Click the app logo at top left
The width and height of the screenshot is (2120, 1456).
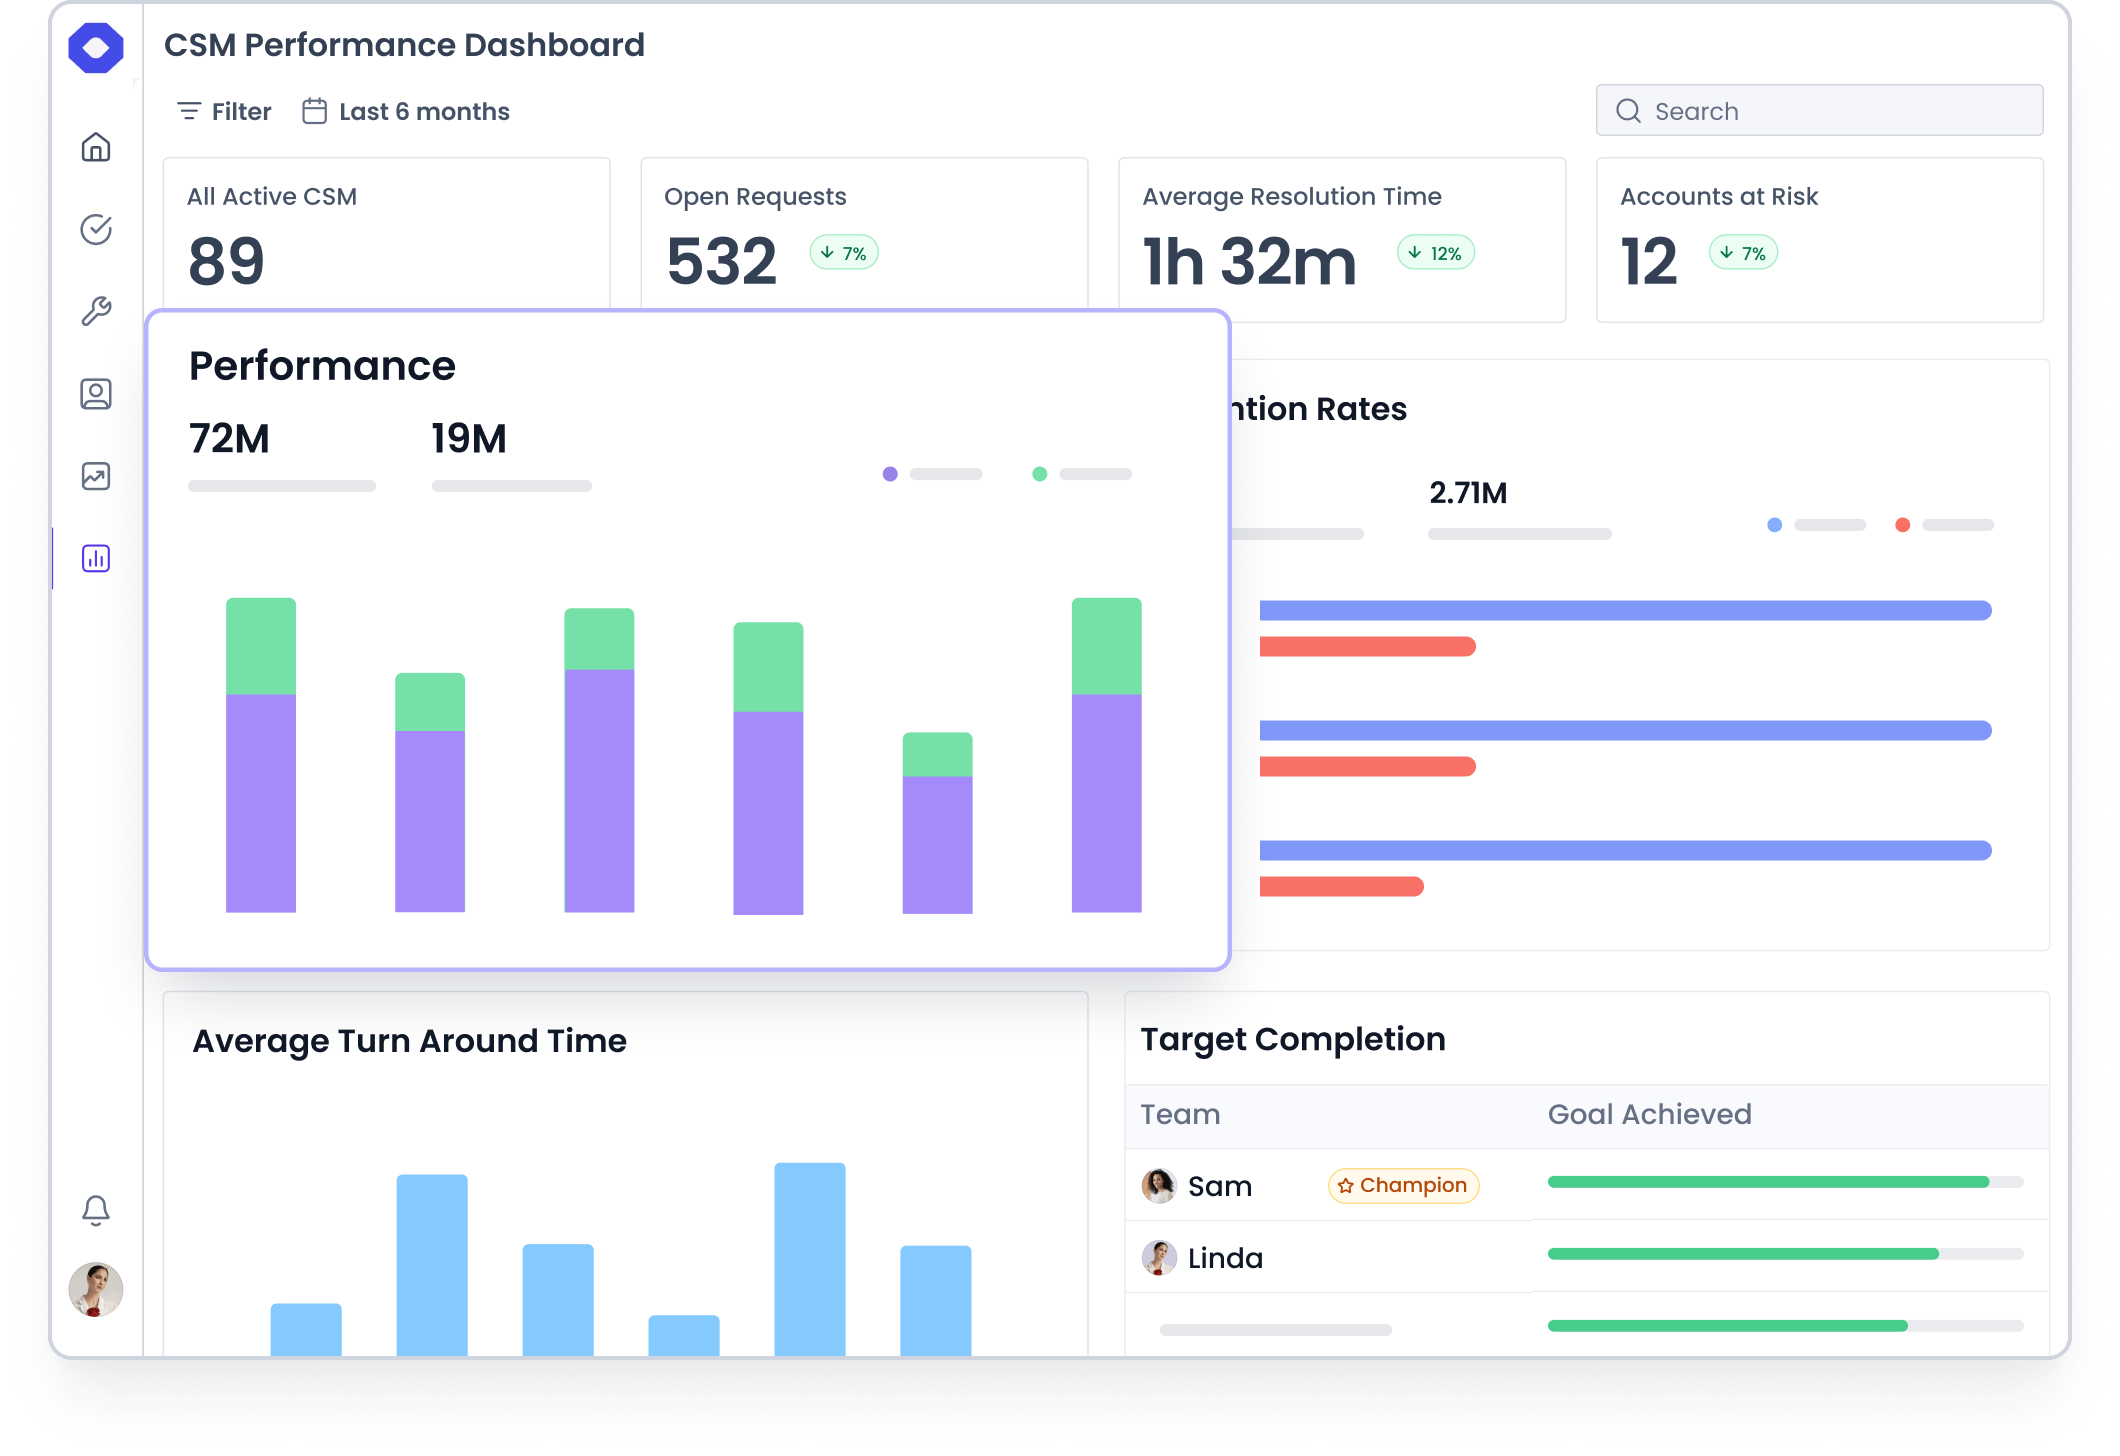96,46
